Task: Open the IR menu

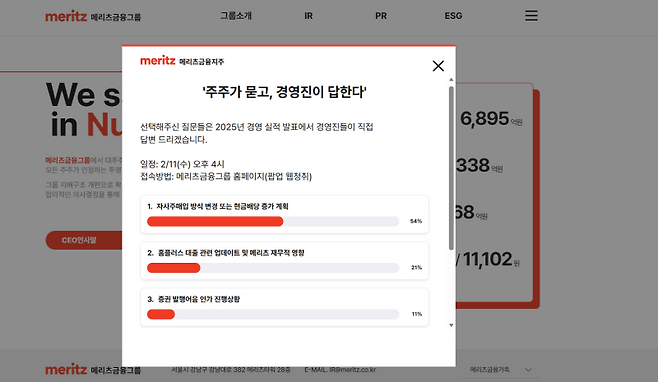Action: pos(308,16)
